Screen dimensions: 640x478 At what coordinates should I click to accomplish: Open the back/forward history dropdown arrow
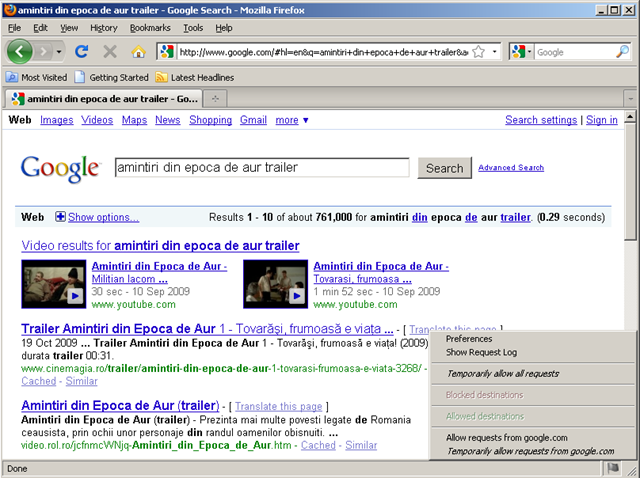pos(59,52)
